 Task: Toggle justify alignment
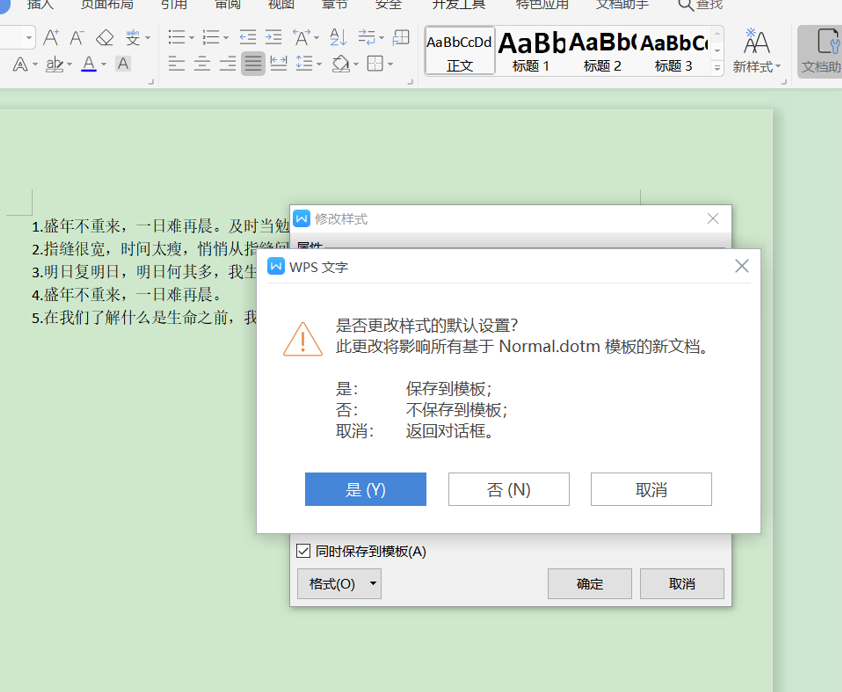tap(253, 64)
